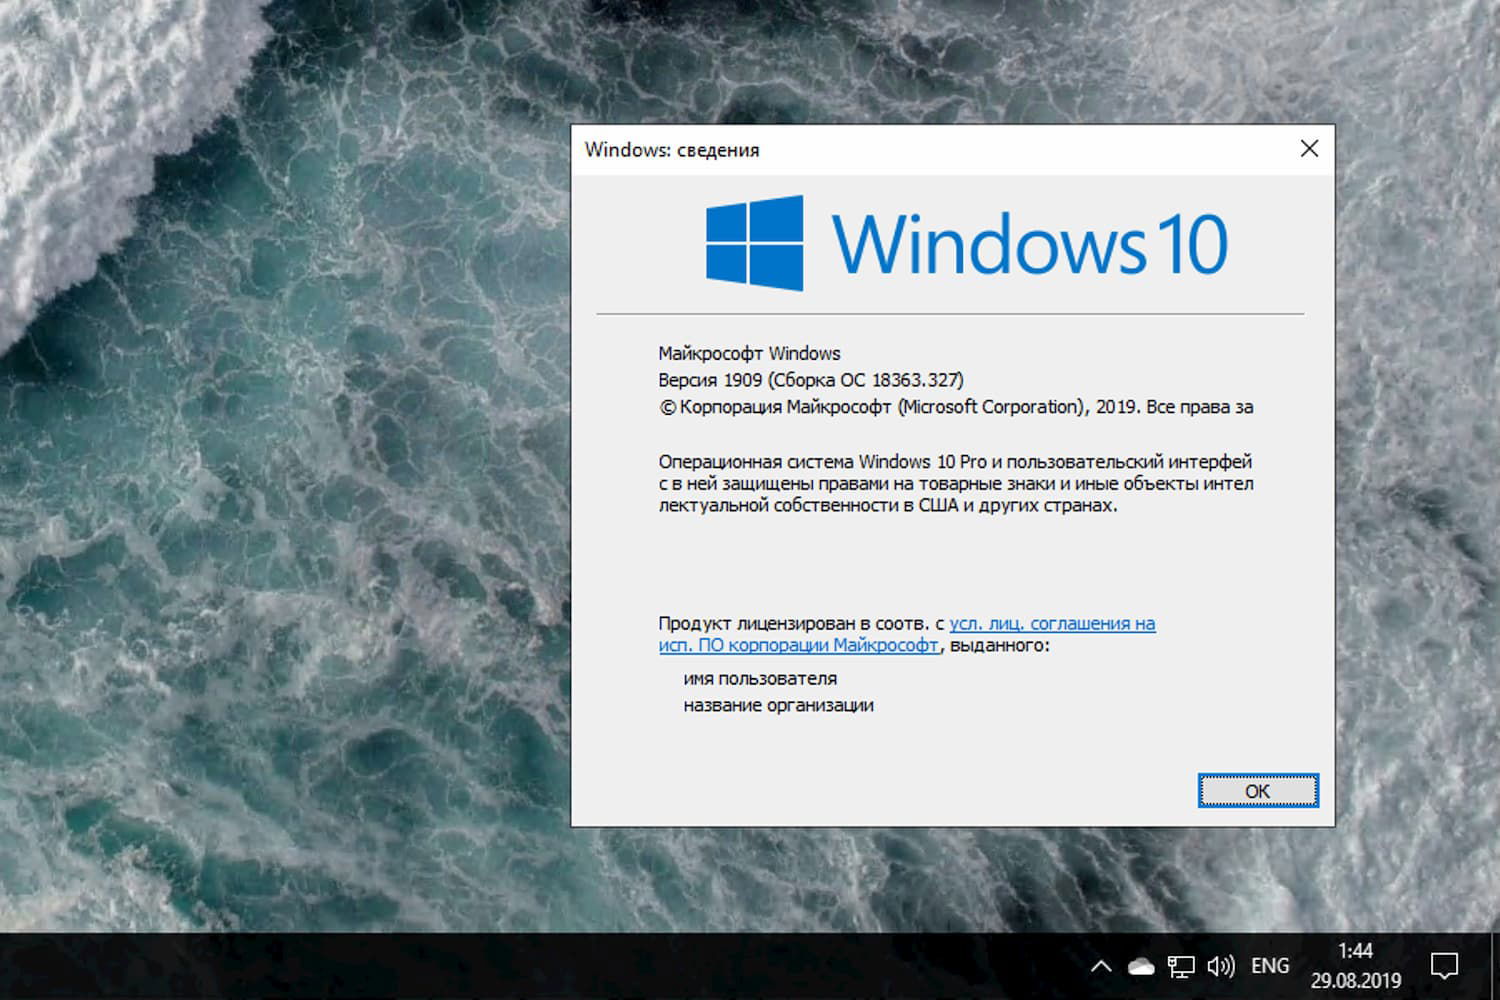Click the ENG language indicator in taskbar
The image size is (1500, 1000).
(1268, 965)
